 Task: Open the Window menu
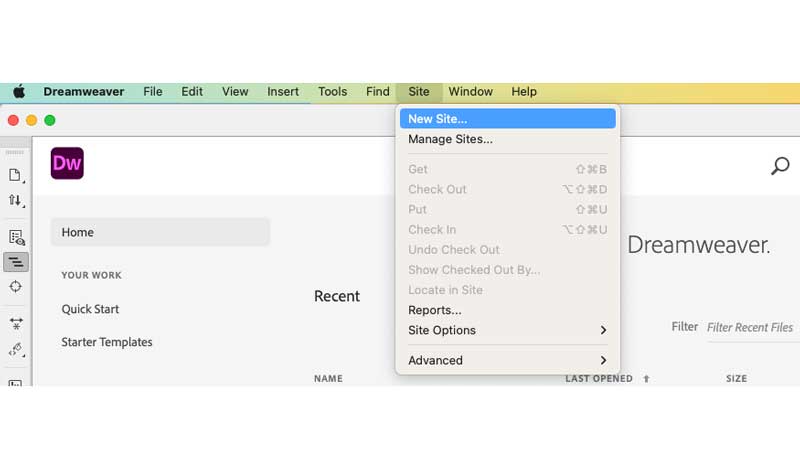click(470, 92)
